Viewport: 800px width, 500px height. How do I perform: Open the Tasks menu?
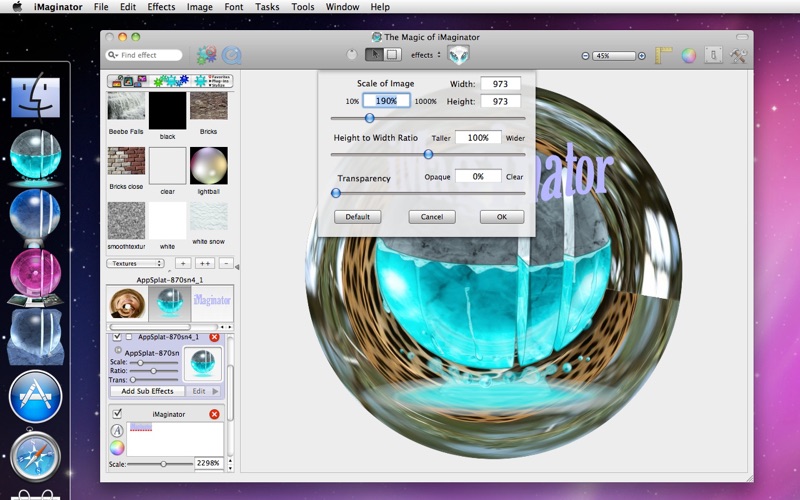coord(267,7)
